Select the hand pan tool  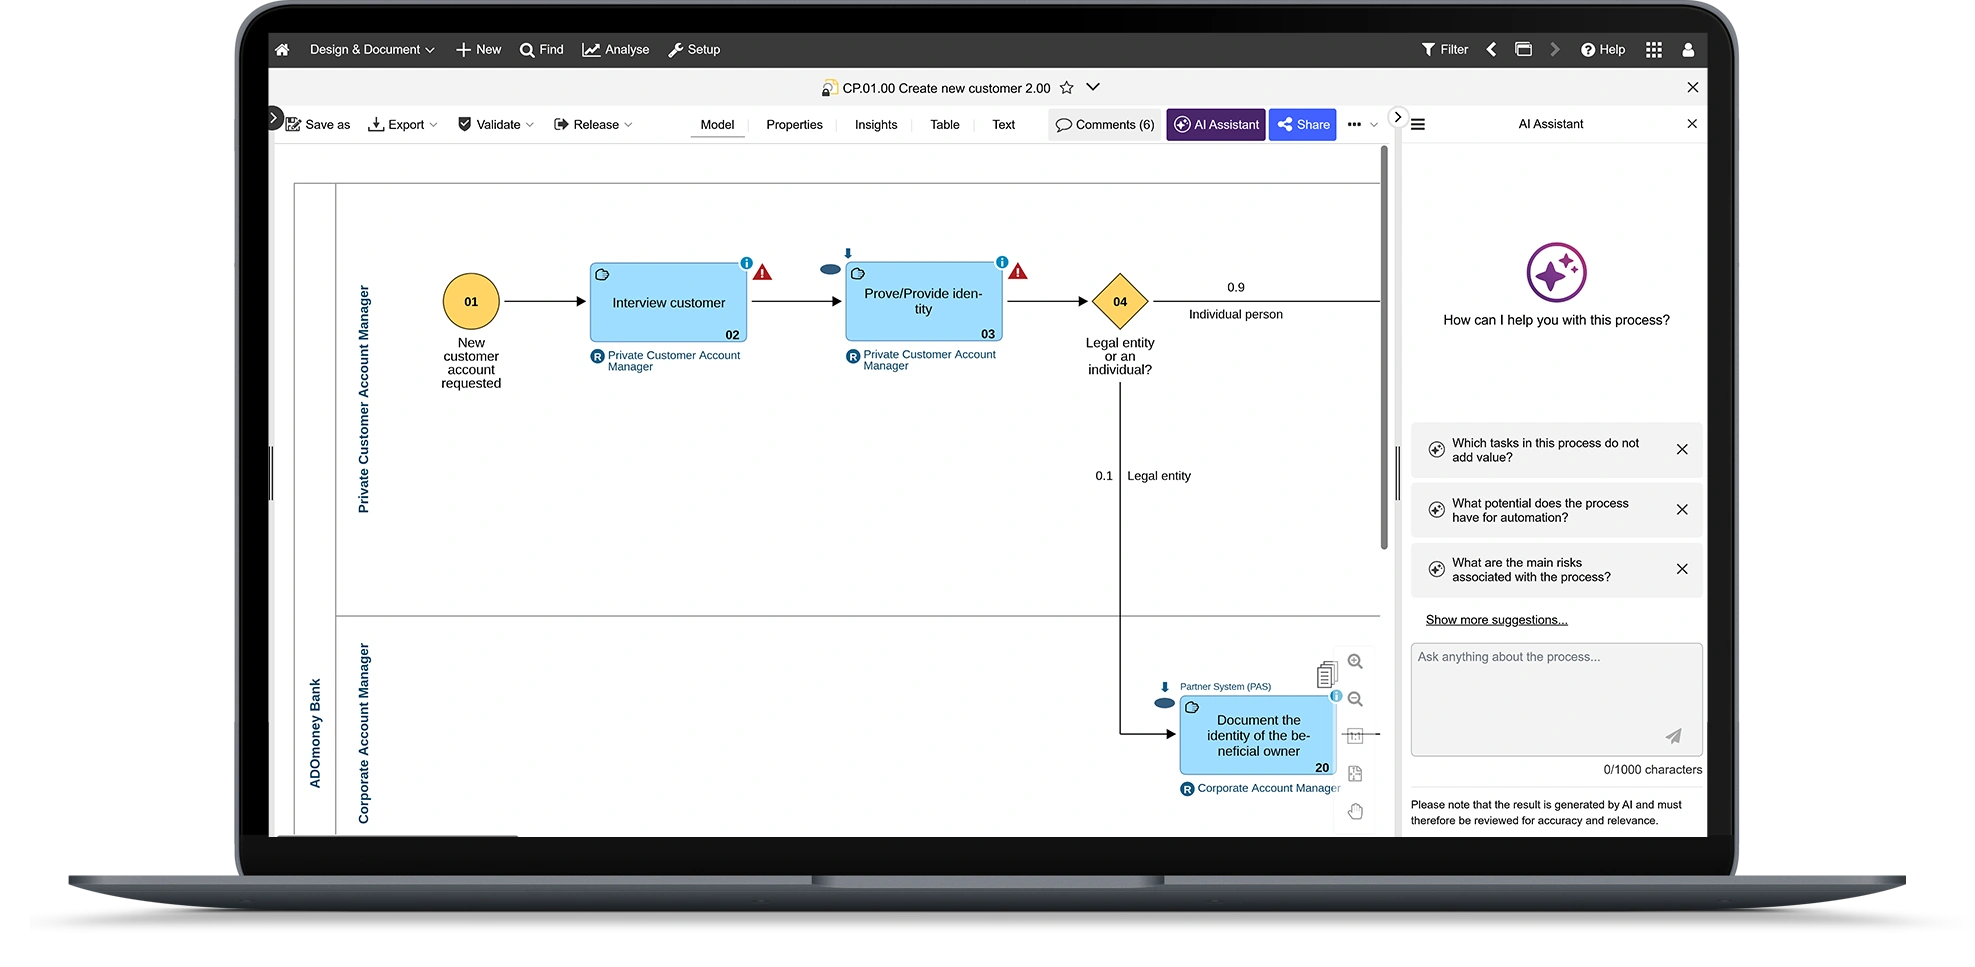tap(1355, 811)
